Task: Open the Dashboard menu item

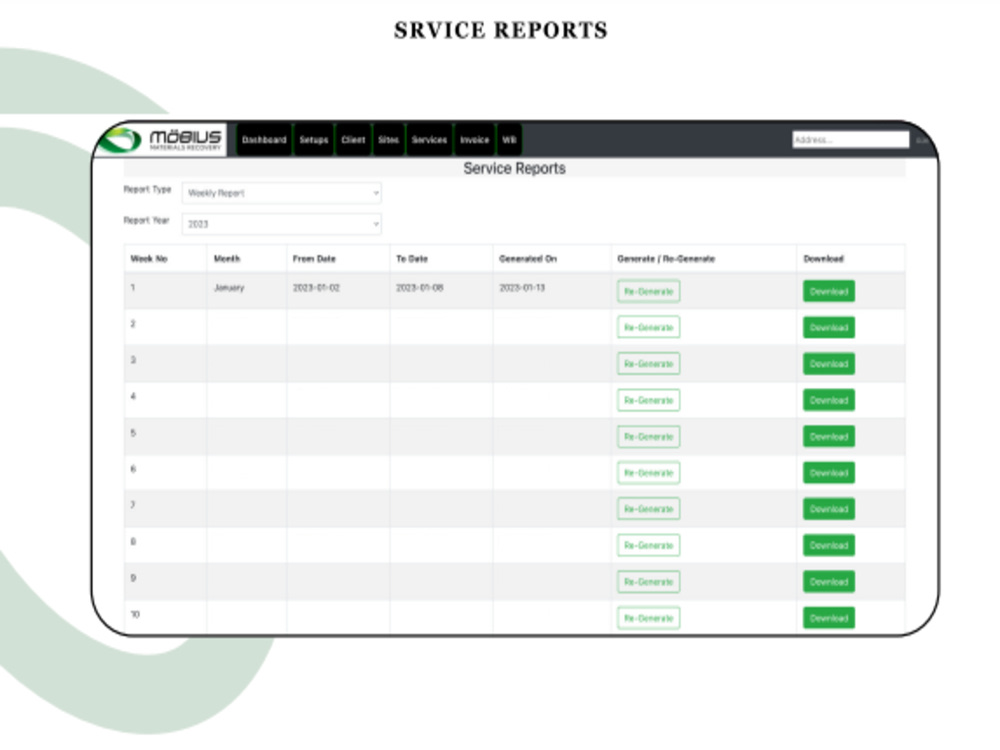Action: point(264,140)
